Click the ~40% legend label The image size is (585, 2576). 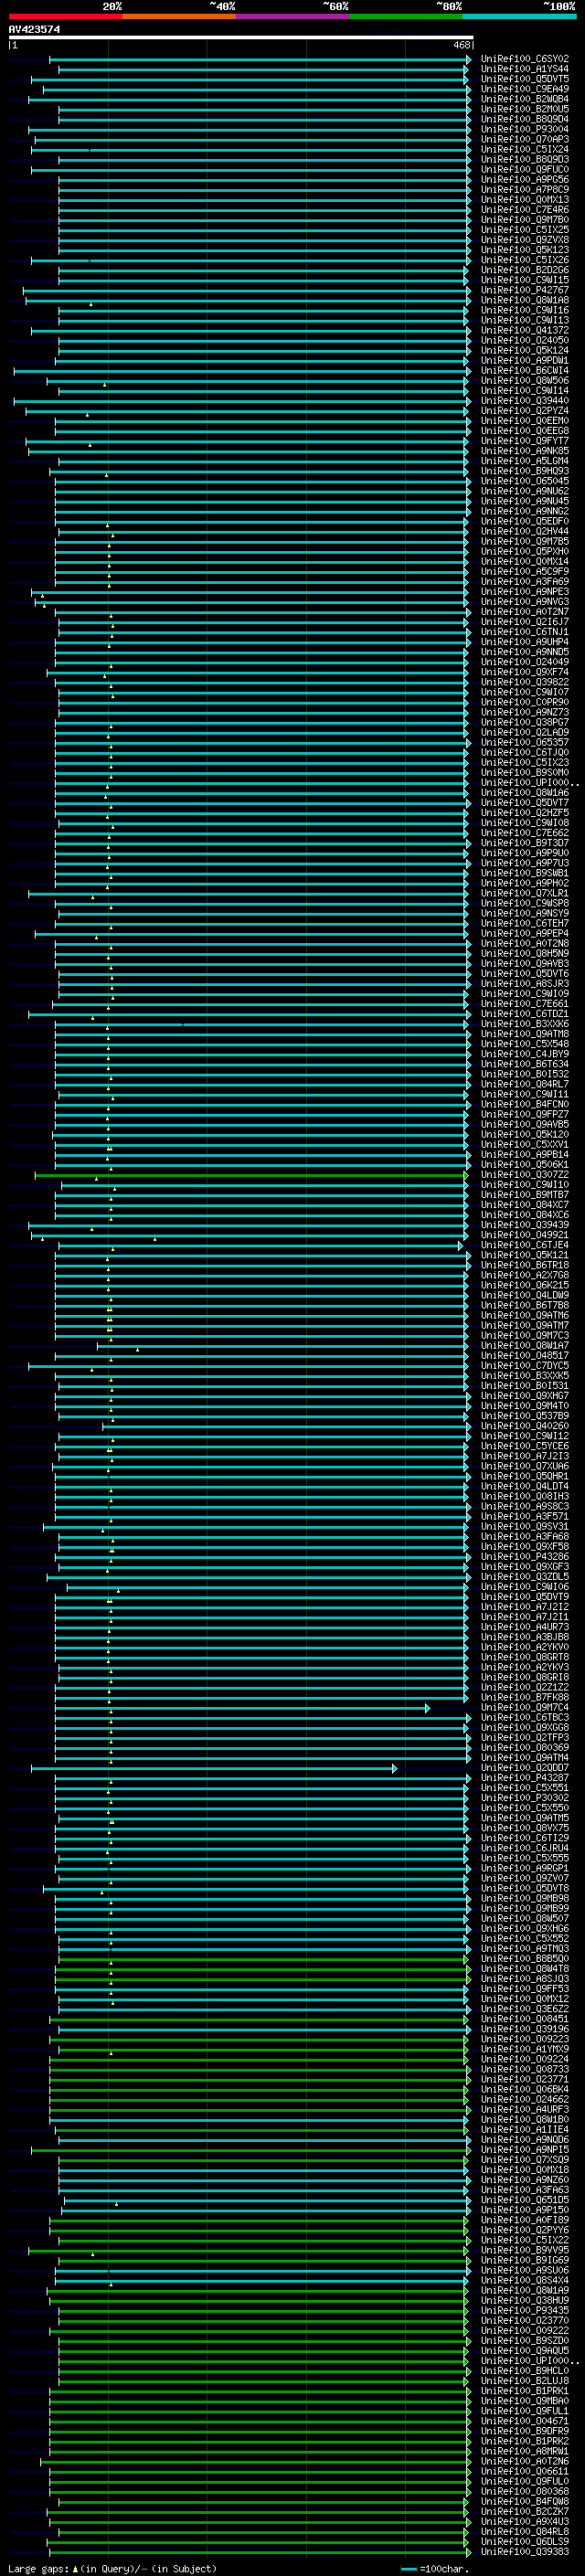point(222,6)
